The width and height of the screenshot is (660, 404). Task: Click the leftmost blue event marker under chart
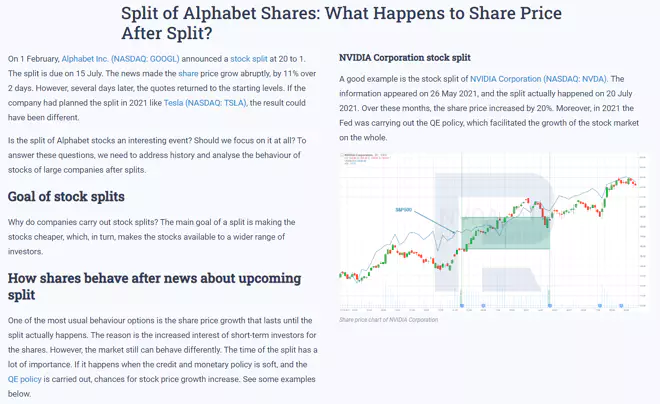click(x=462, y=306)
